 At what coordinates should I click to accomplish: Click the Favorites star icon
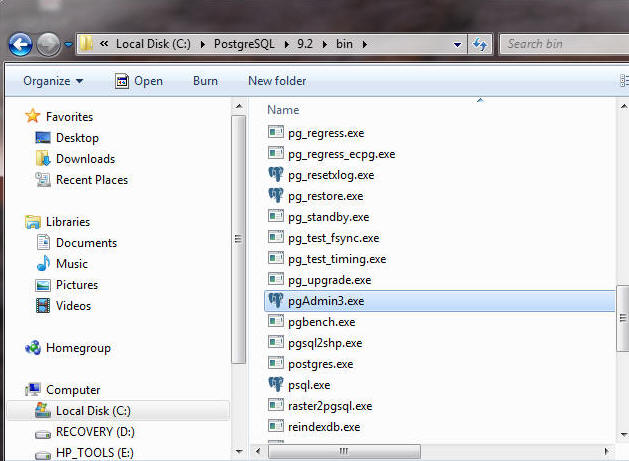tap(32, 116)
